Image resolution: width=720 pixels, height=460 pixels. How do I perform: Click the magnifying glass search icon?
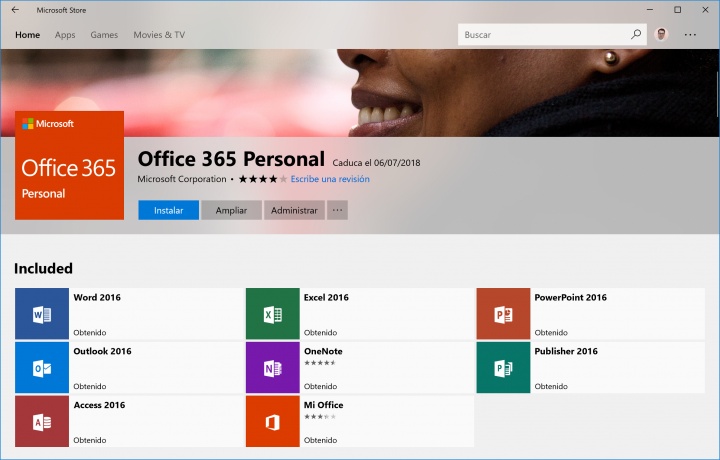[636, 34]
